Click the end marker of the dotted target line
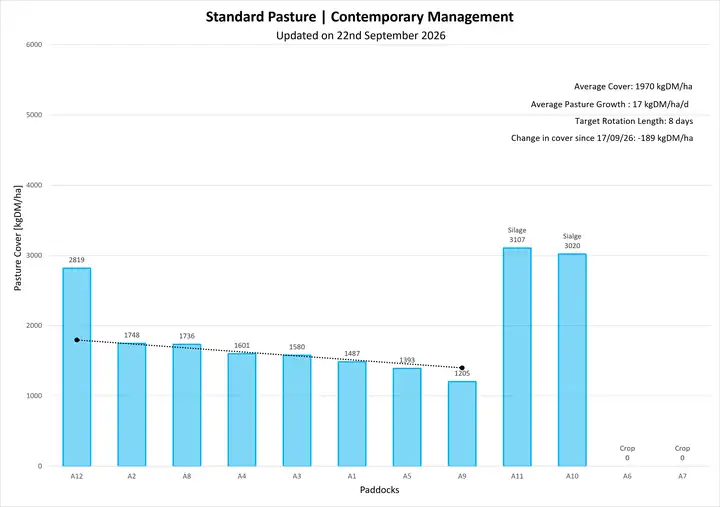 [462, 368]
